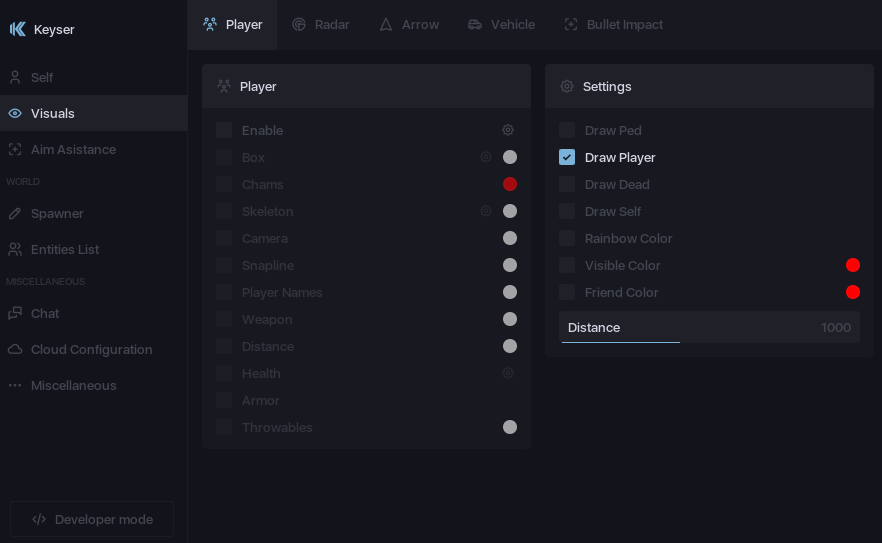
Task: Switch to the Radar tab
Action: (321, 24)
